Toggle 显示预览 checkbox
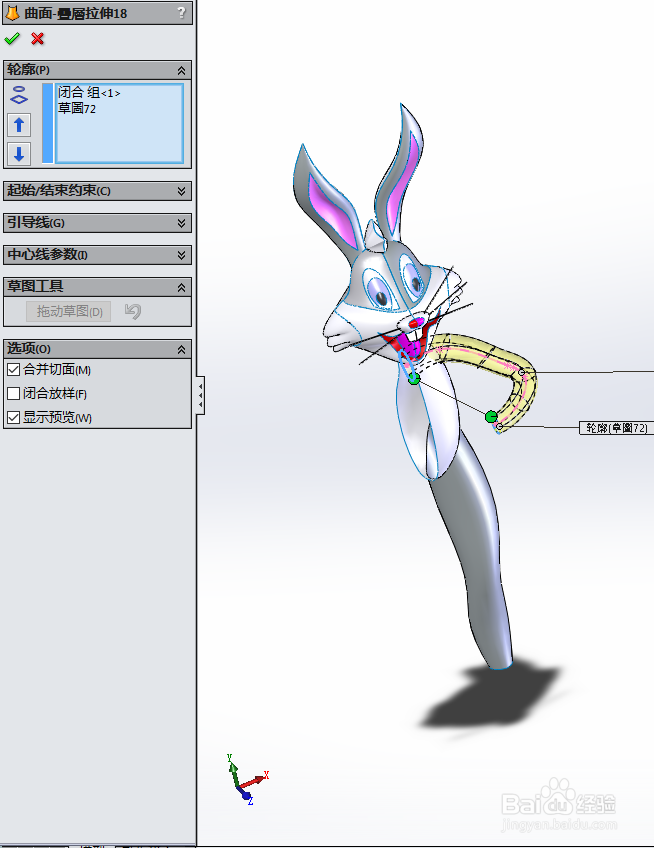The width and height of the screenshot is (654, 848). [x=14, y=418]
